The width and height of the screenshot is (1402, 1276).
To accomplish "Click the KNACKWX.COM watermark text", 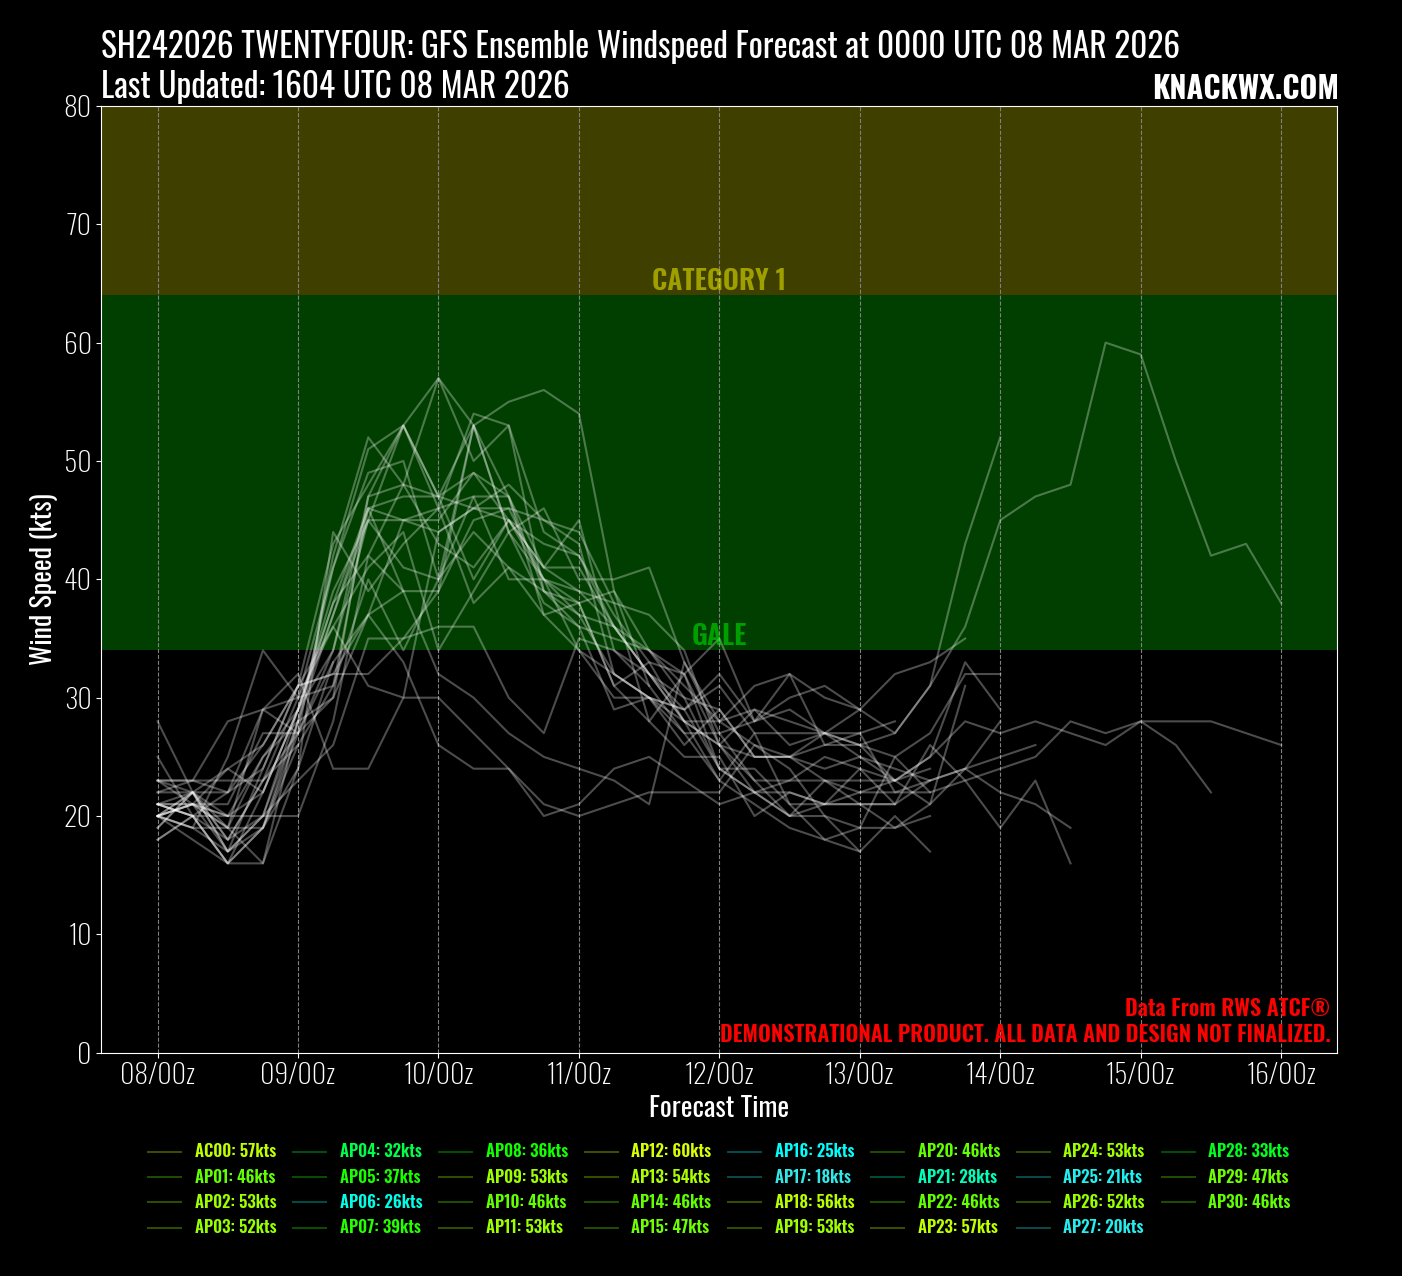I will 1245,88.
